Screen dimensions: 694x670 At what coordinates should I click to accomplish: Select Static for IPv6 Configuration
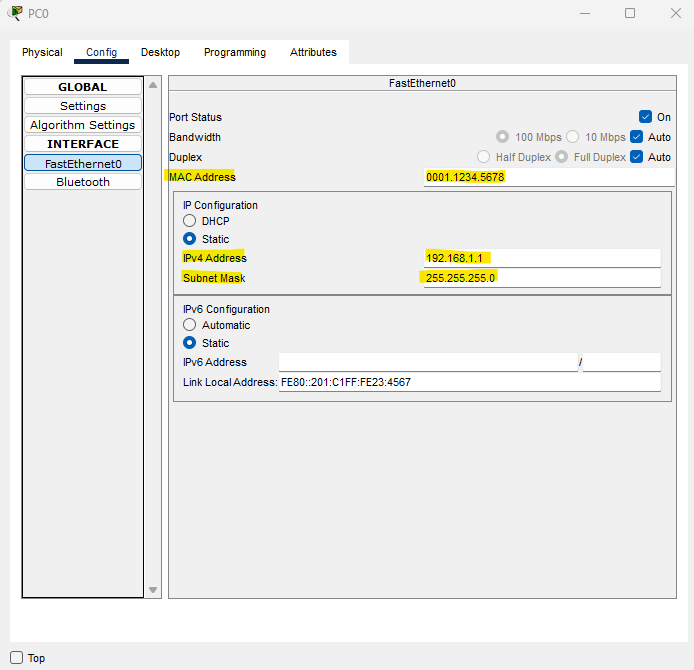tap(189, 343)
